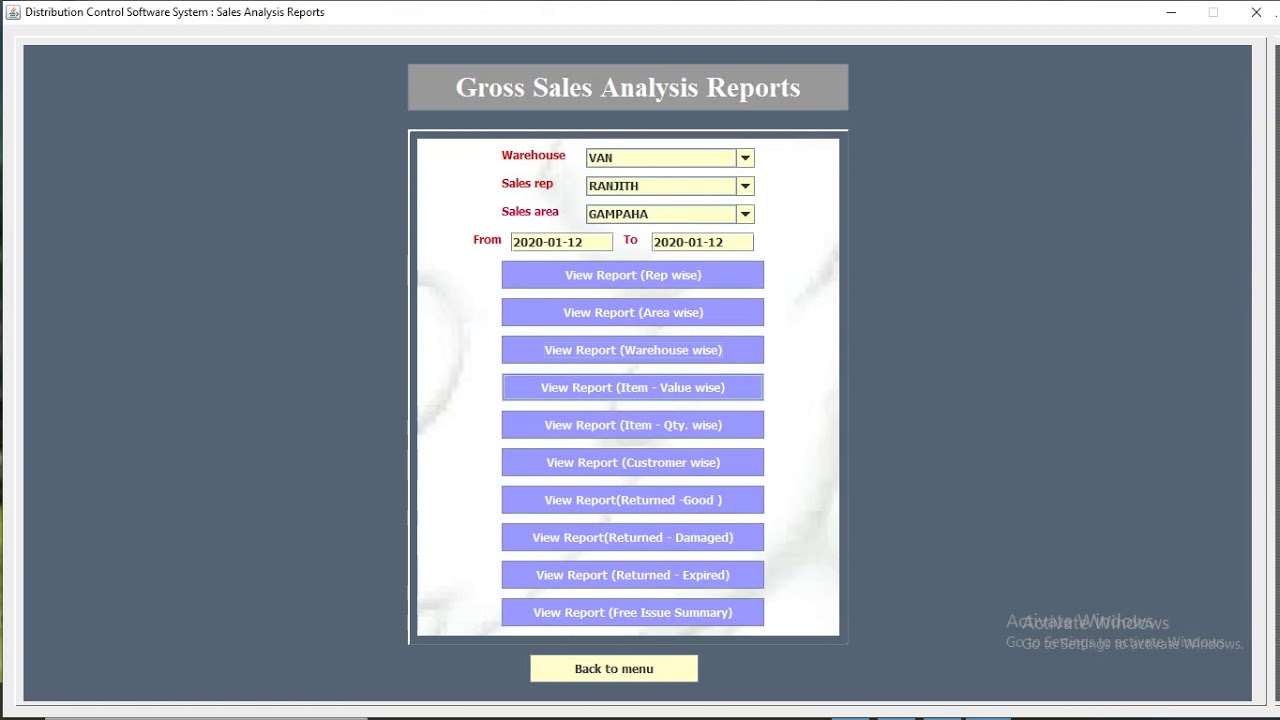Screen dimensions: 1280x720
Task: Select the RANJITH sales rep combo box
Action: tap(670, 186)
